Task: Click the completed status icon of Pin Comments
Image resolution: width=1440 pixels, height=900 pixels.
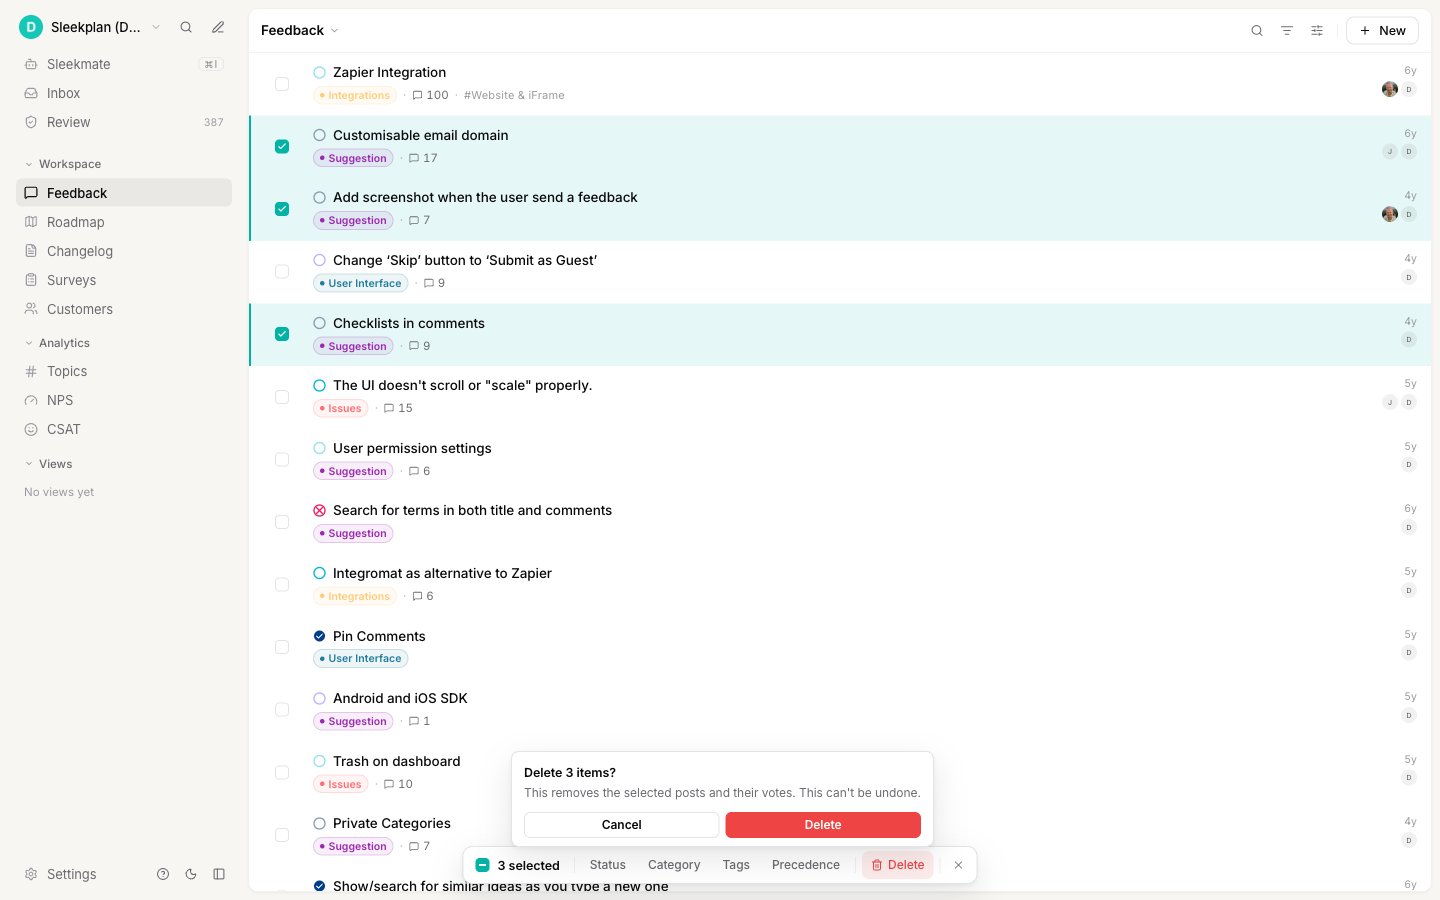Action: point(320,636)
